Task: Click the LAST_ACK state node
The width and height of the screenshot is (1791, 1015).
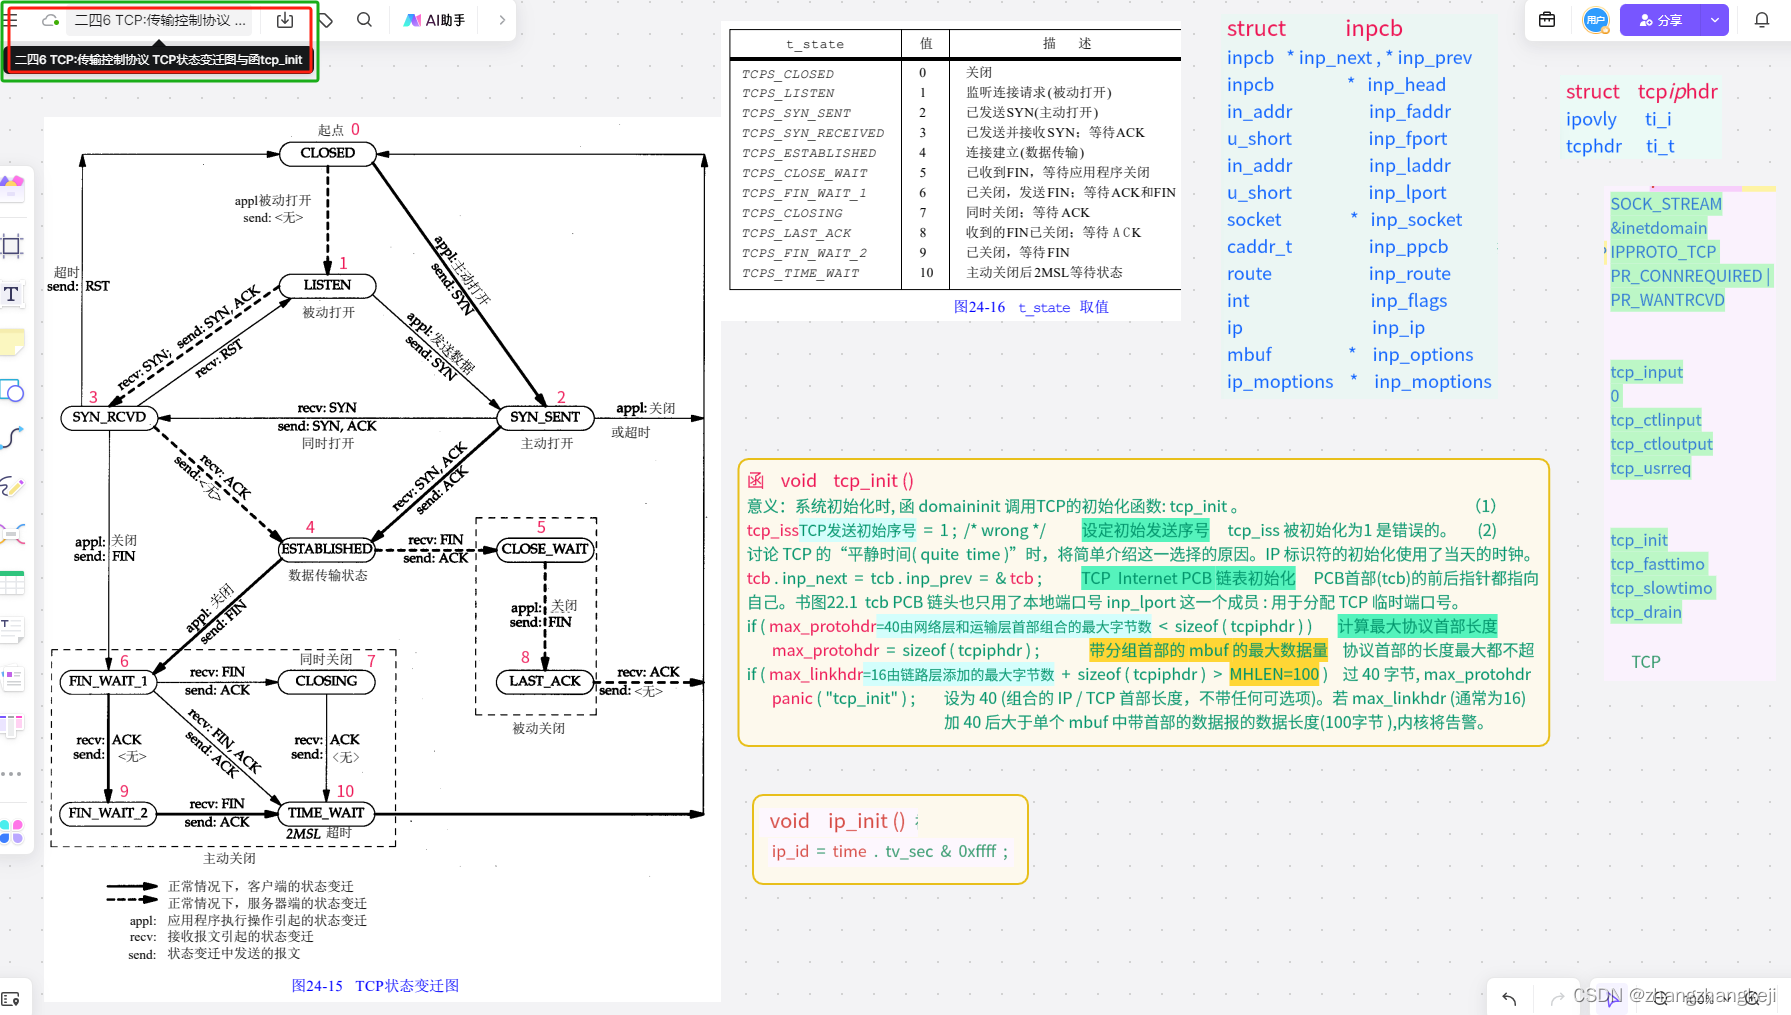Action: click(x=545, y=681)
